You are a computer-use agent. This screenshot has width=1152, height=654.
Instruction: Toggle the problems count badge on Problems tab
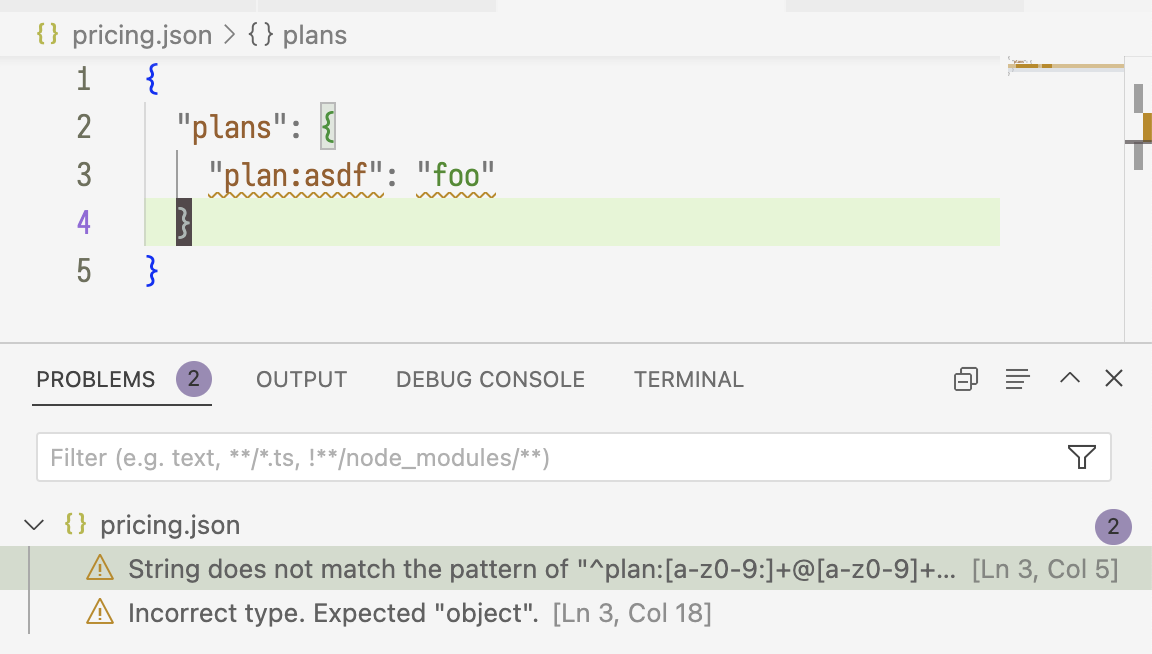pos(193,379)
